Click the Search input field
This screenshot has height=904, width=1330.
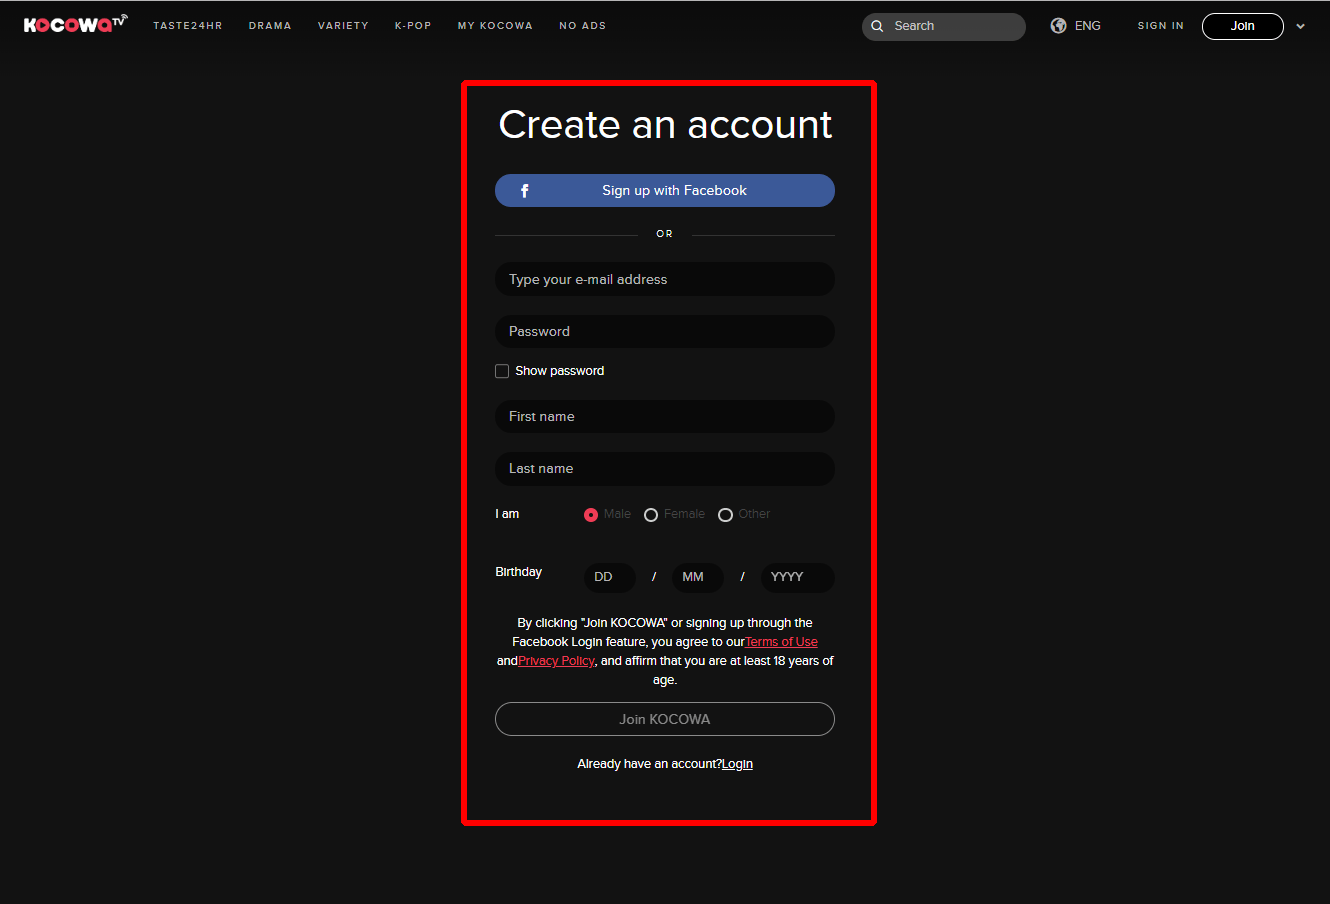(944, 26)
